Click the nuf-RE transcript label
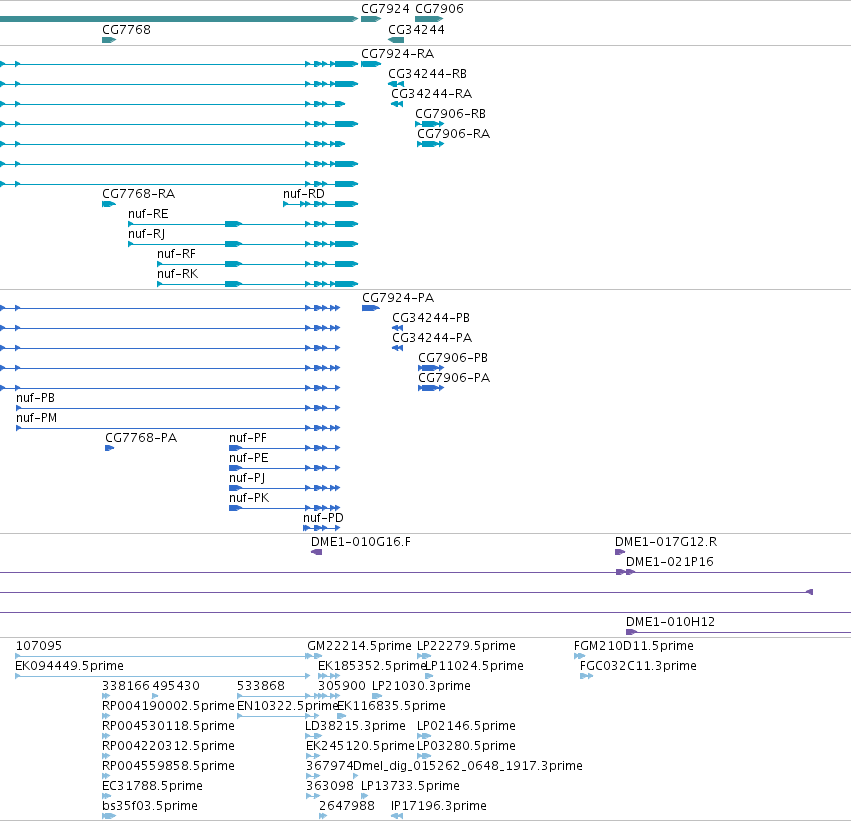The image size is (851, 821). coord(148,214)
